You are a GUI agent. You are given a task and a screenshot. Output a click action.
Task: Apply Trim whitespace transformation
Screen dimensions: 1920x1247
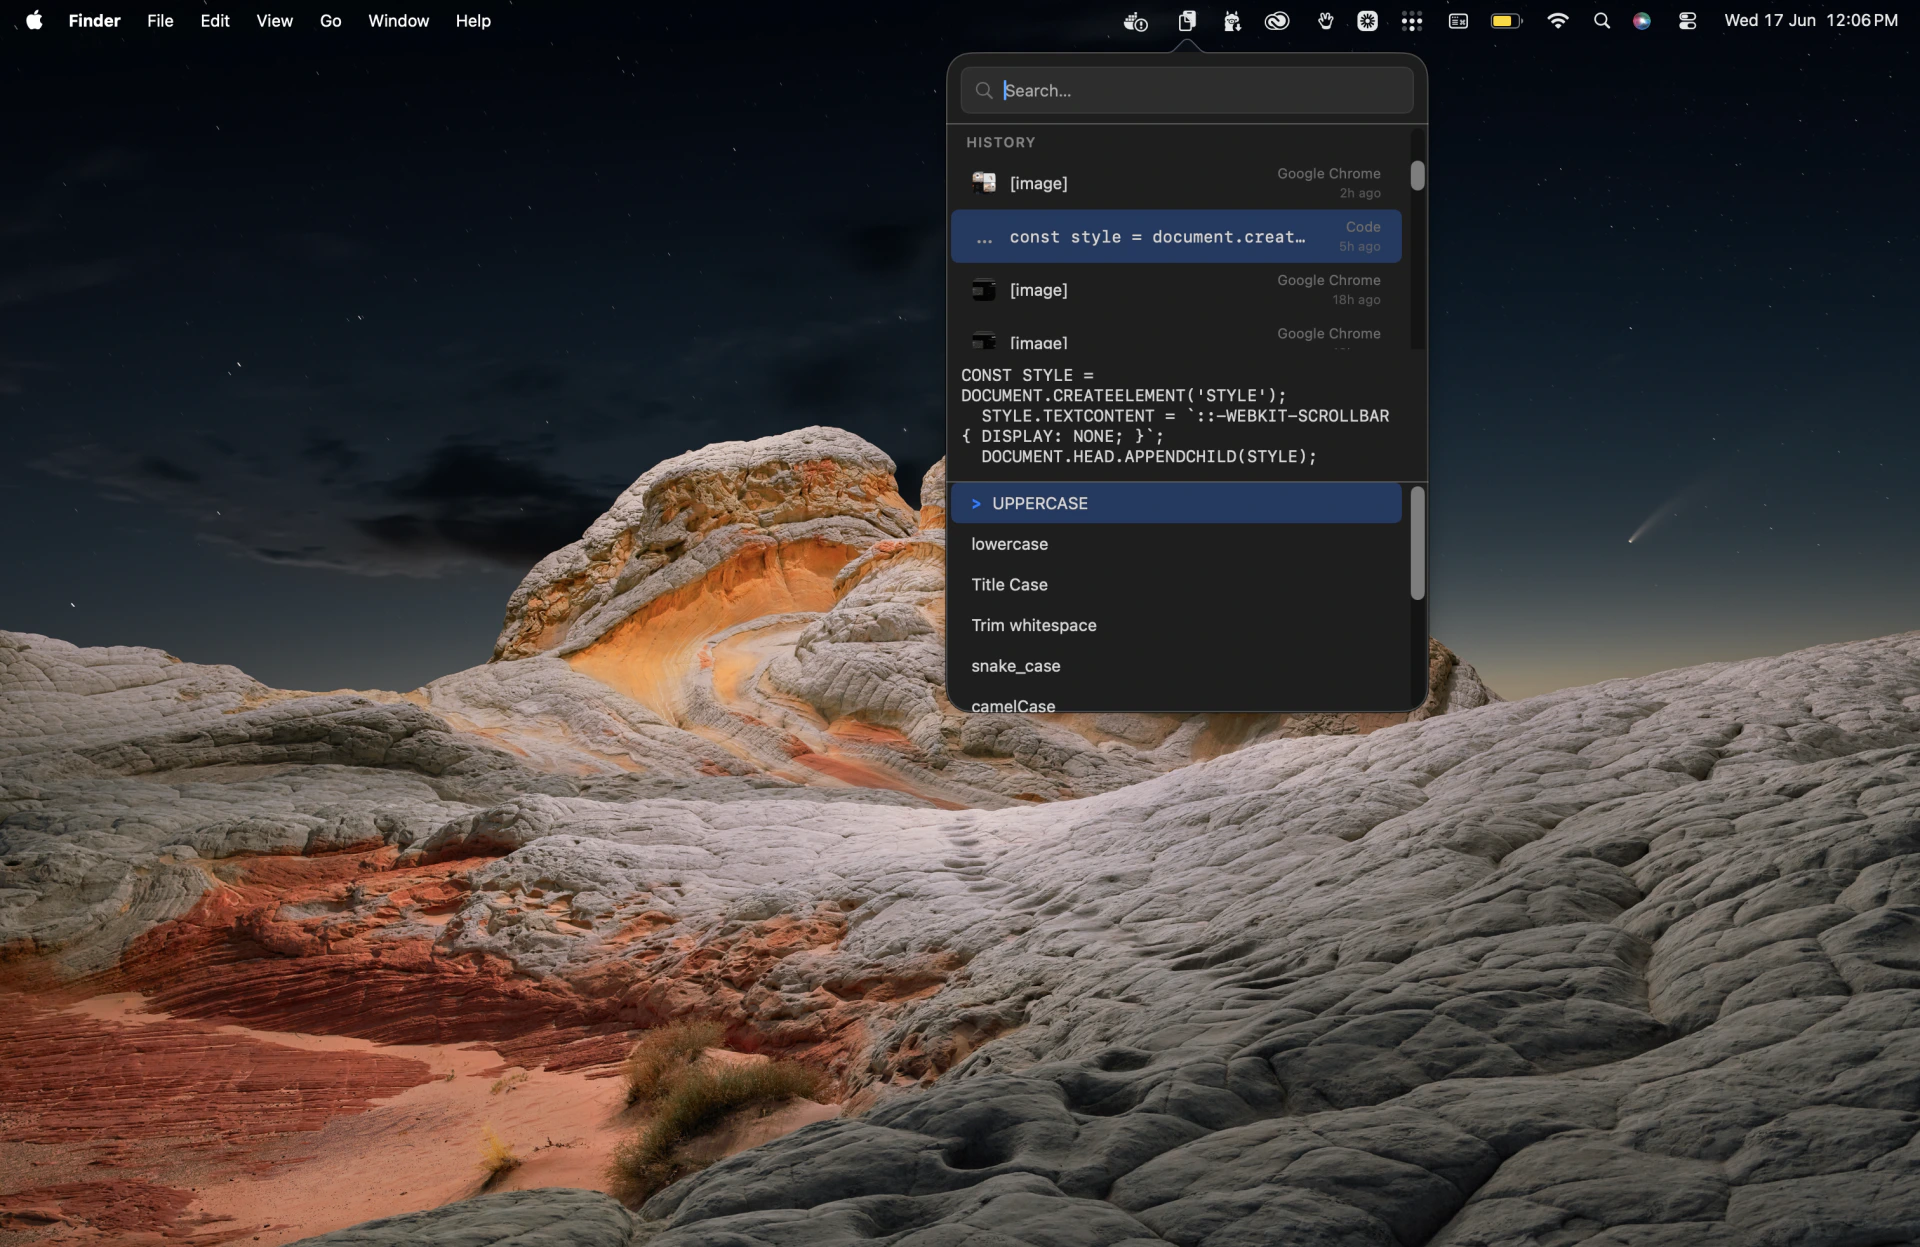[1176, 625]
